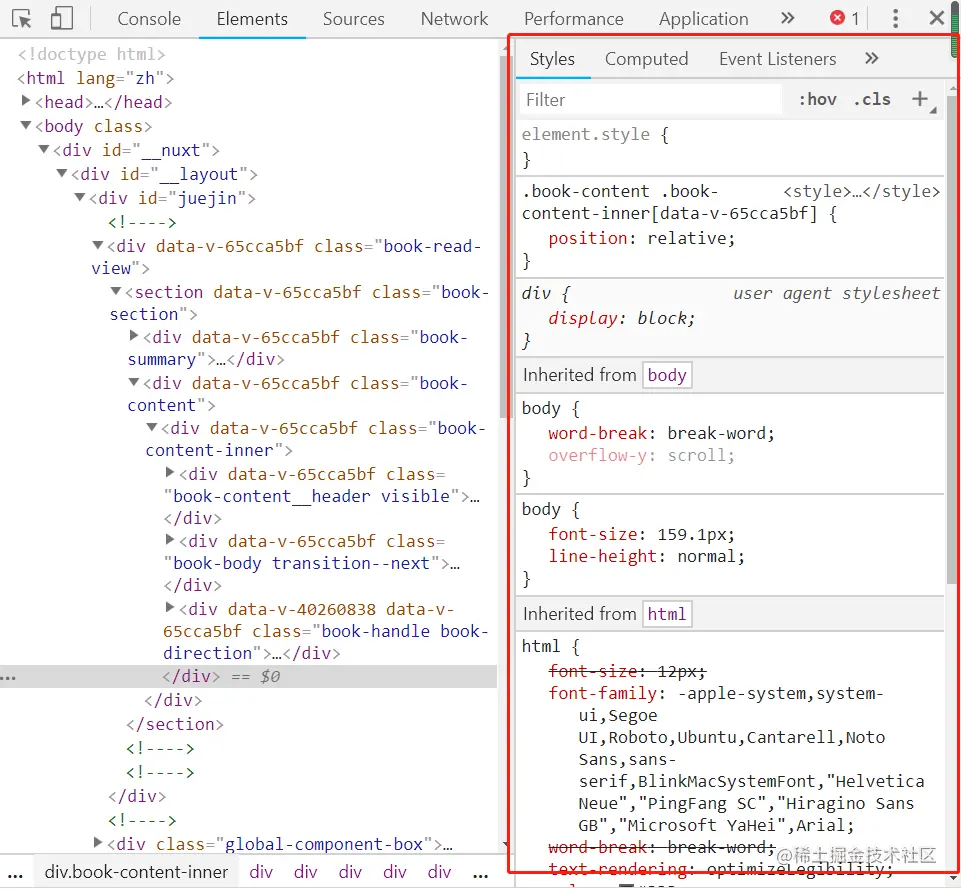Click the Filter styles input field

pyautogui.click(x=650, y=100)
